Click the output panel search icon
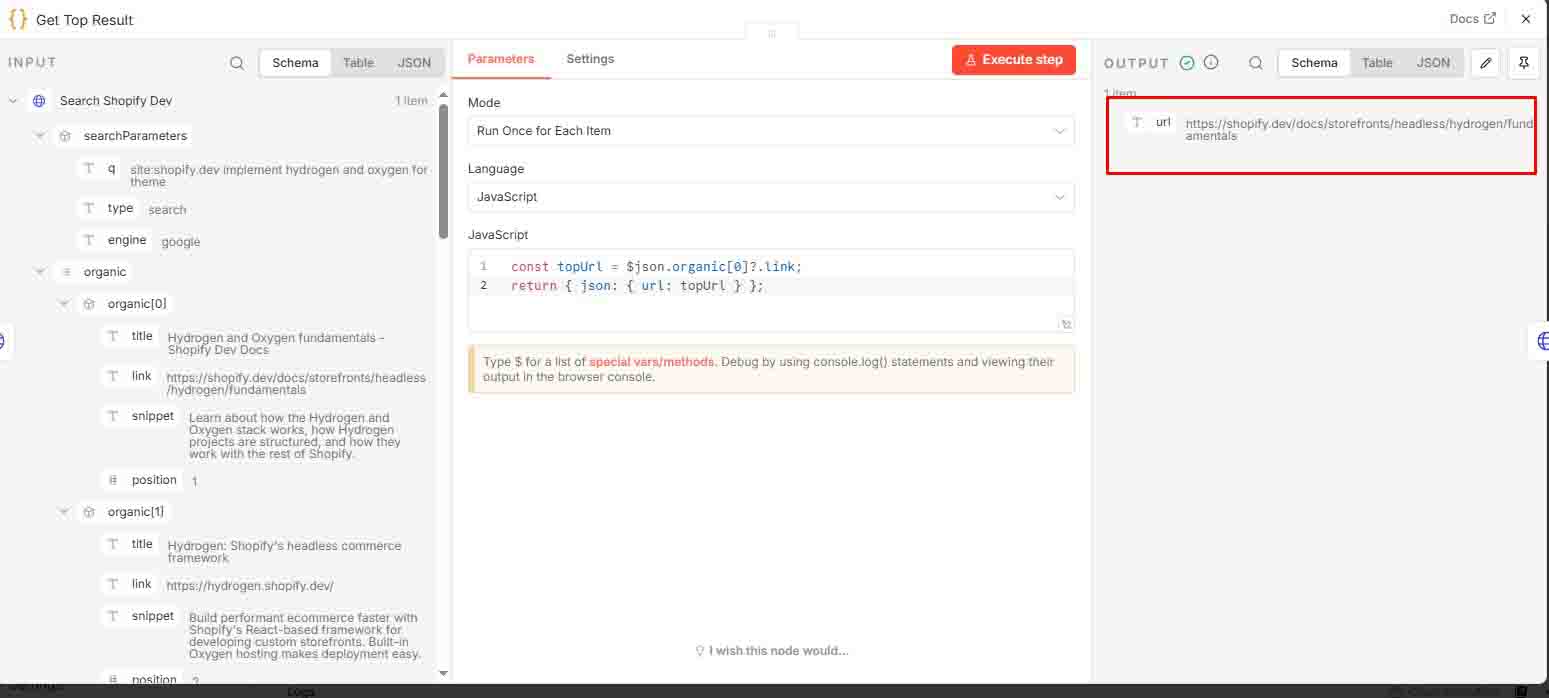1549x698 pixels. coord(1256,63)
